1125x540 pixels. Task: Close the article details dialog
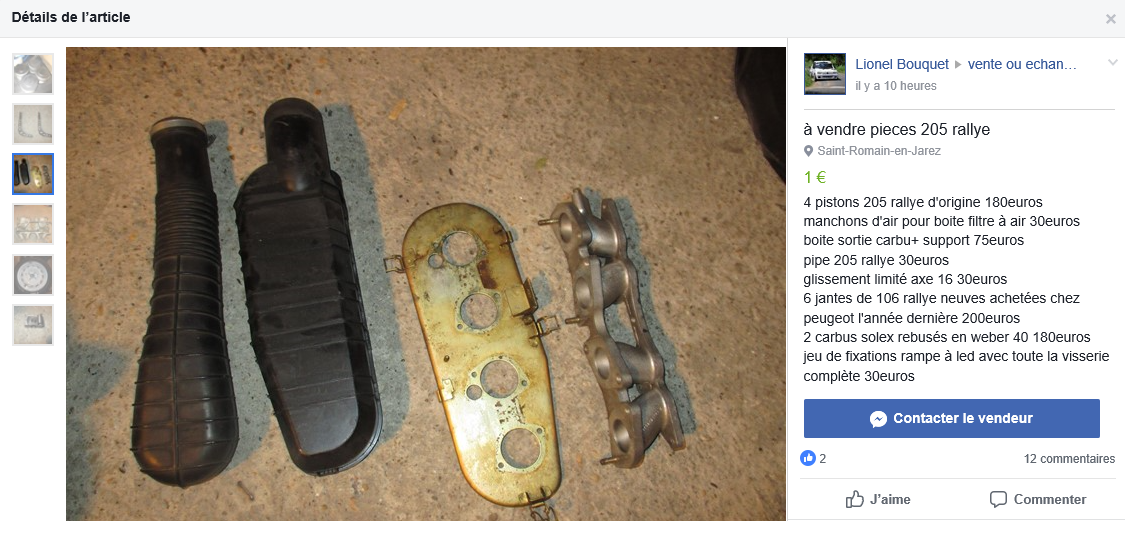point(1110,19)
